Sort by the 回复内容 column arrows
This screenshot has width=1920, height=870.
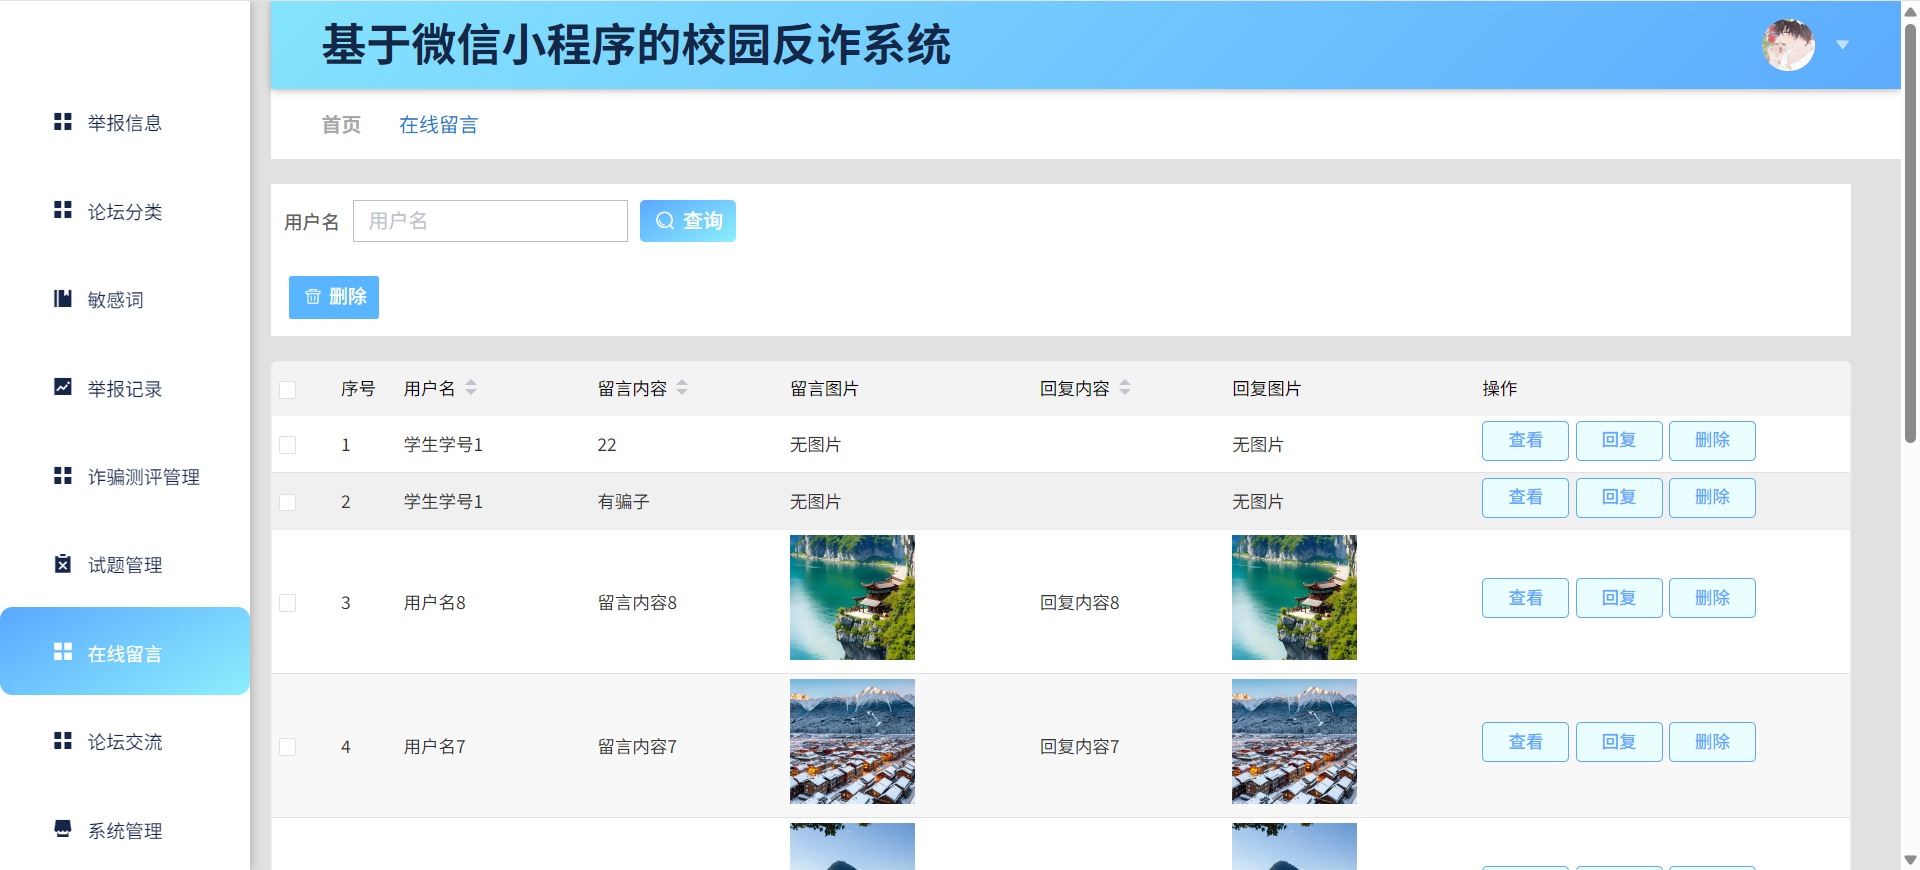[1125, 388]
